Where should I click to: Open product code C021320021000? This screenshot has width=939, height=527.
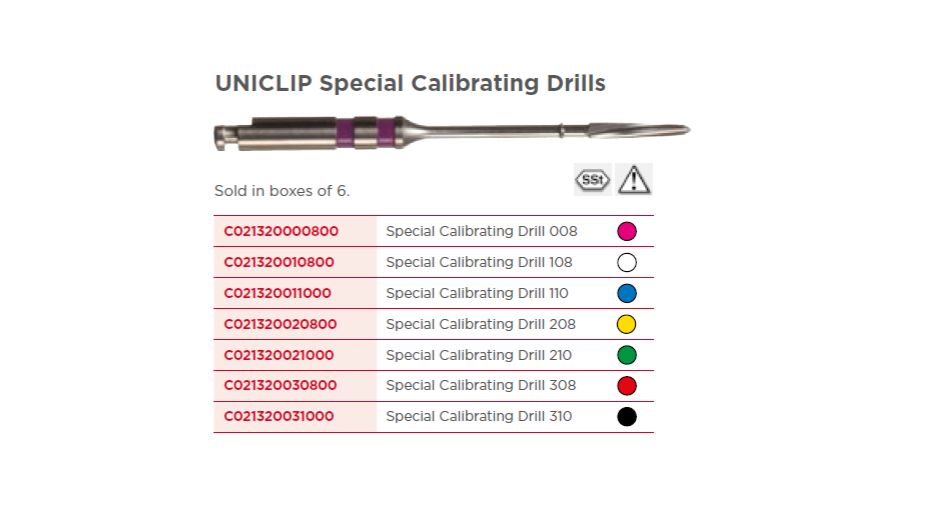point(278,355)
